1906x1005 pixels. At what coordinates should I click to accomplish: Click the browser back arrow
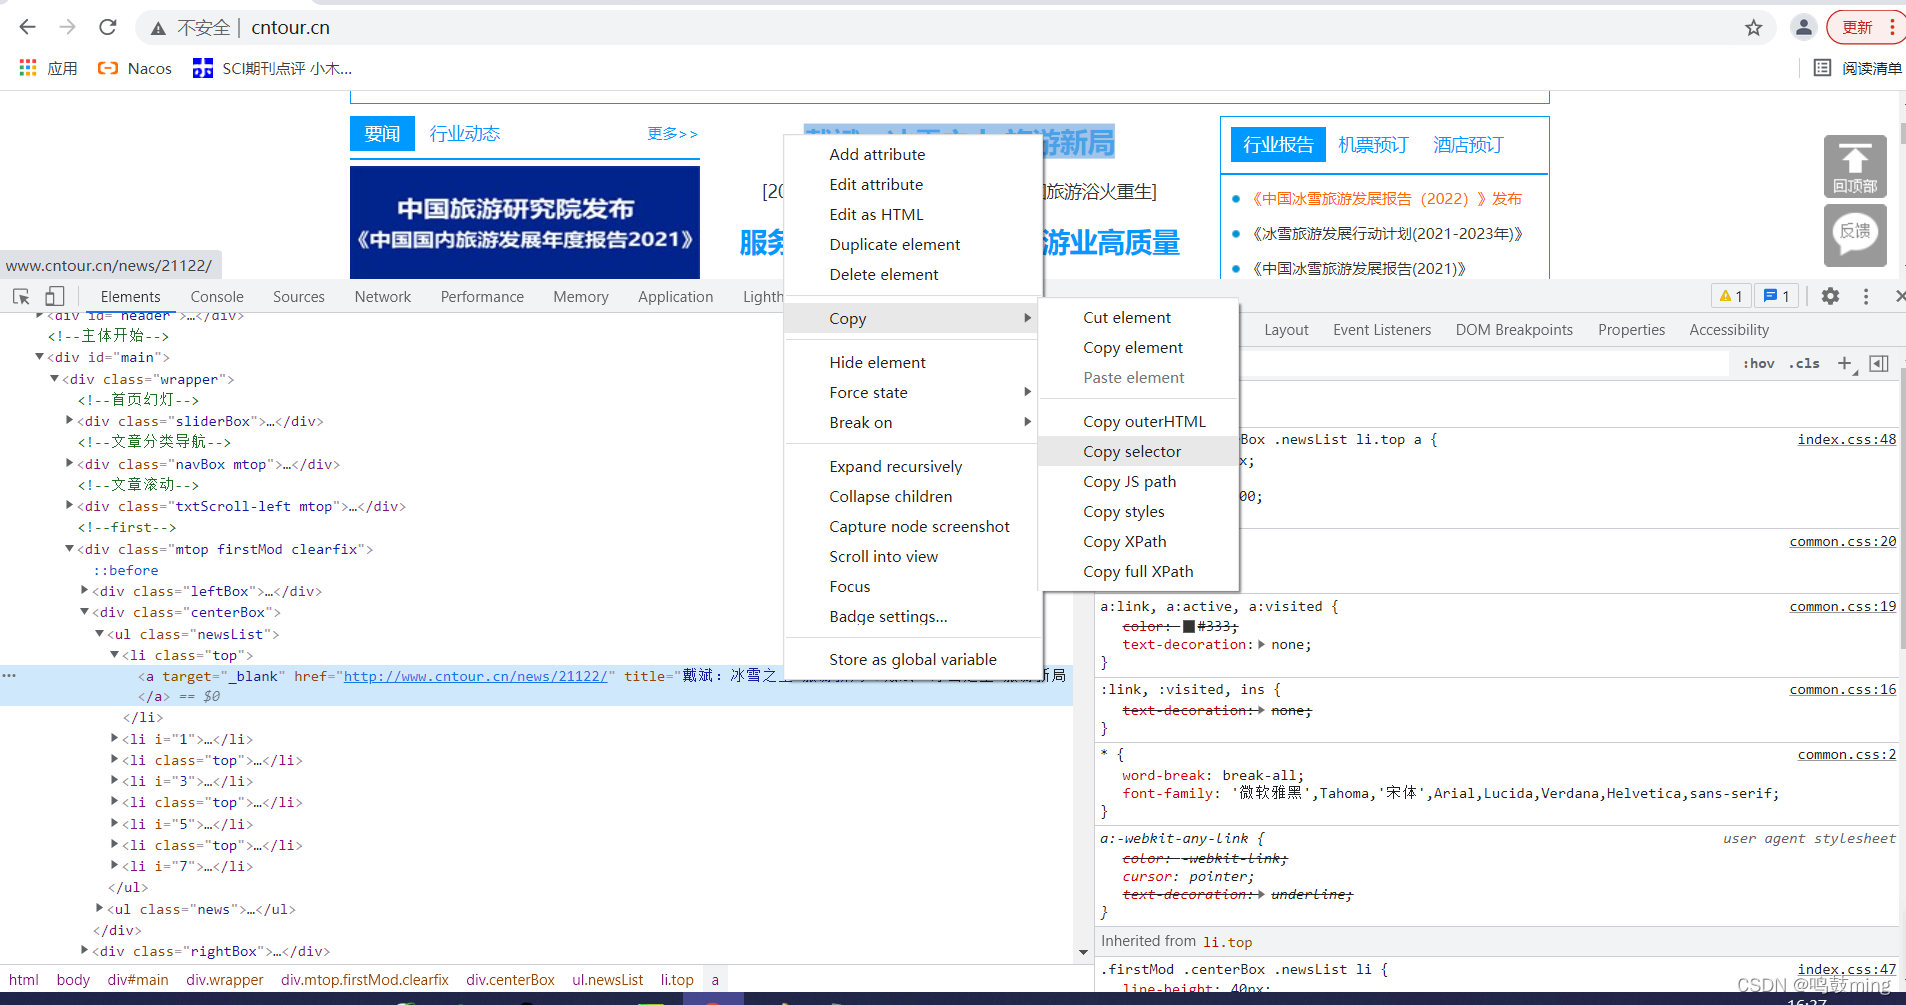pyautogui.click(x=27, y=27)
